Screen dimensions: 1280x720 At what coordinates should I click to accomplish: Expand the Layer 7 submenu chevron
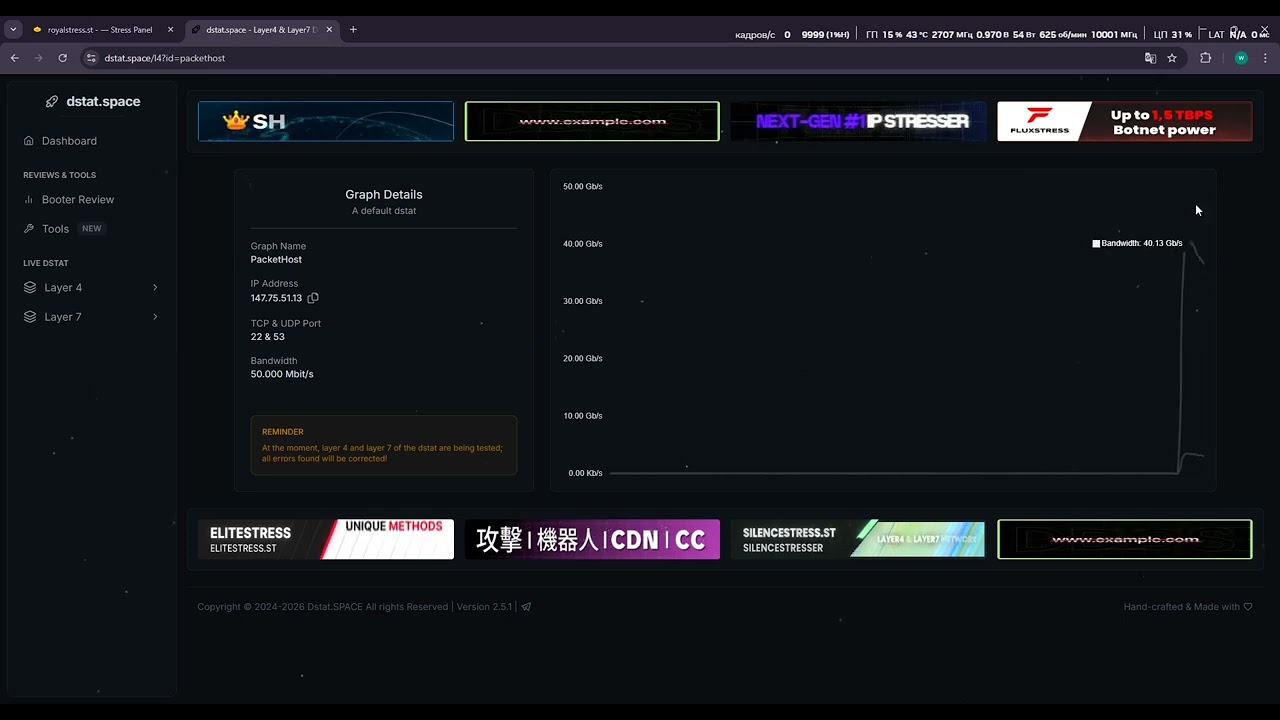pos(155,317)
